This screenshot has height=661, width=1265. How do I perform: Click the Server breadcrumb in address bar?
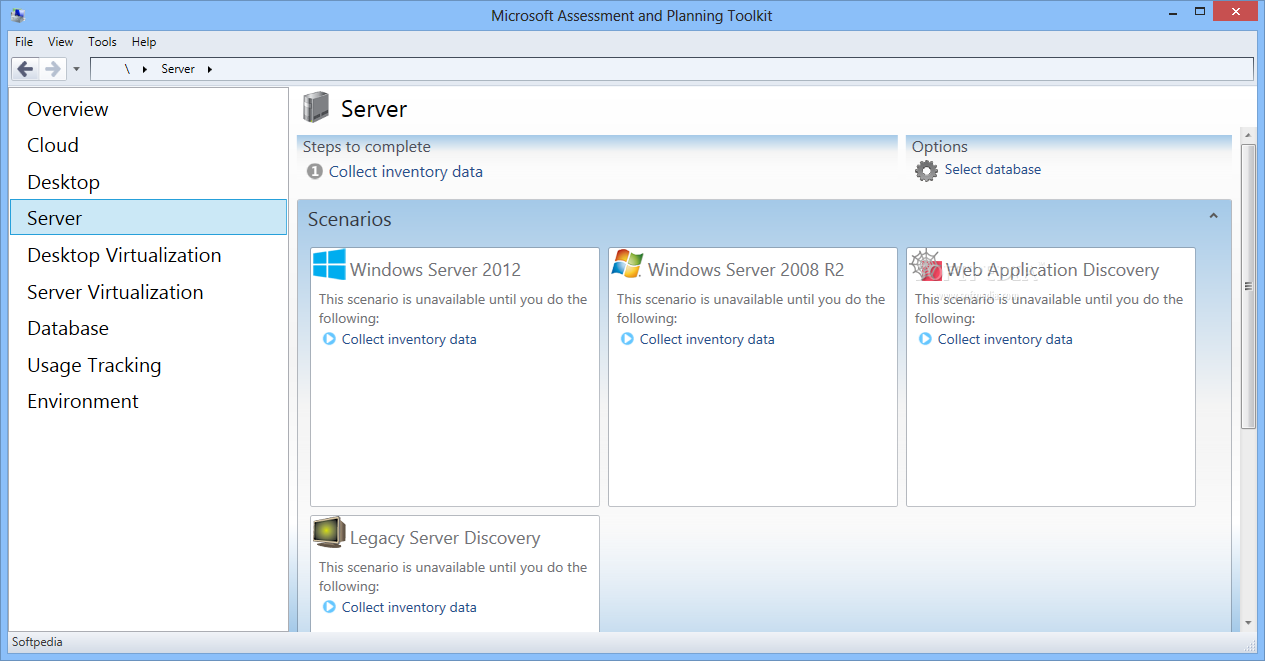click(178, 69)
